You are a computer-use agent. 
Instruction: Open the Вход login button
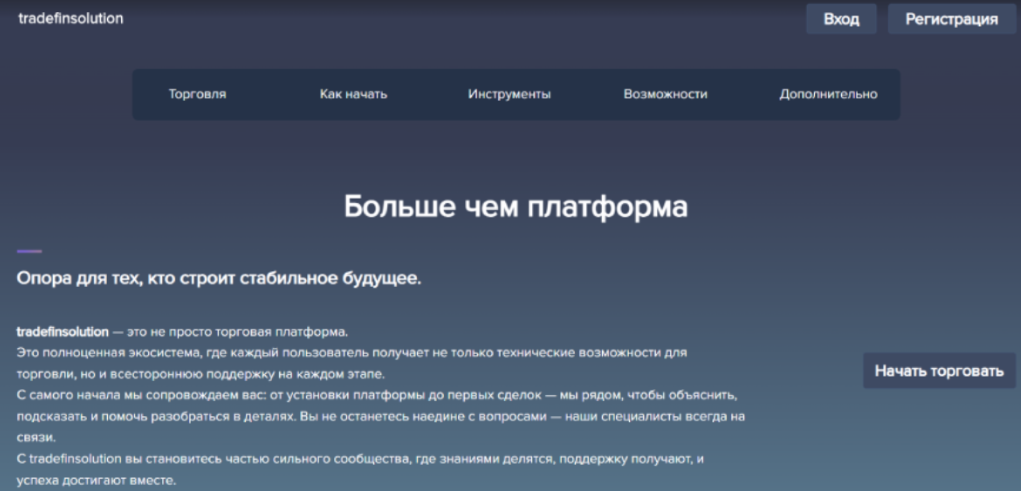[841, 19]
